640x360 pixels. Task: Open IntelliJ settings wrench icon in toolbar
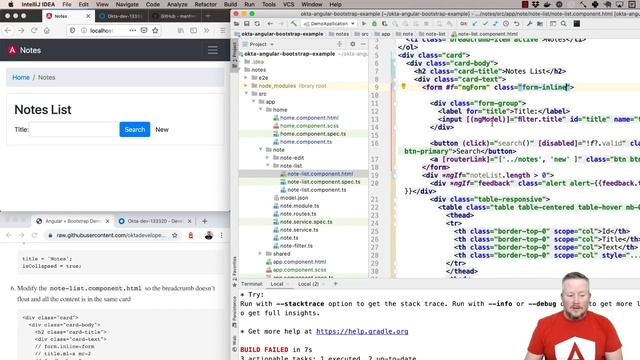click(529, 24)
